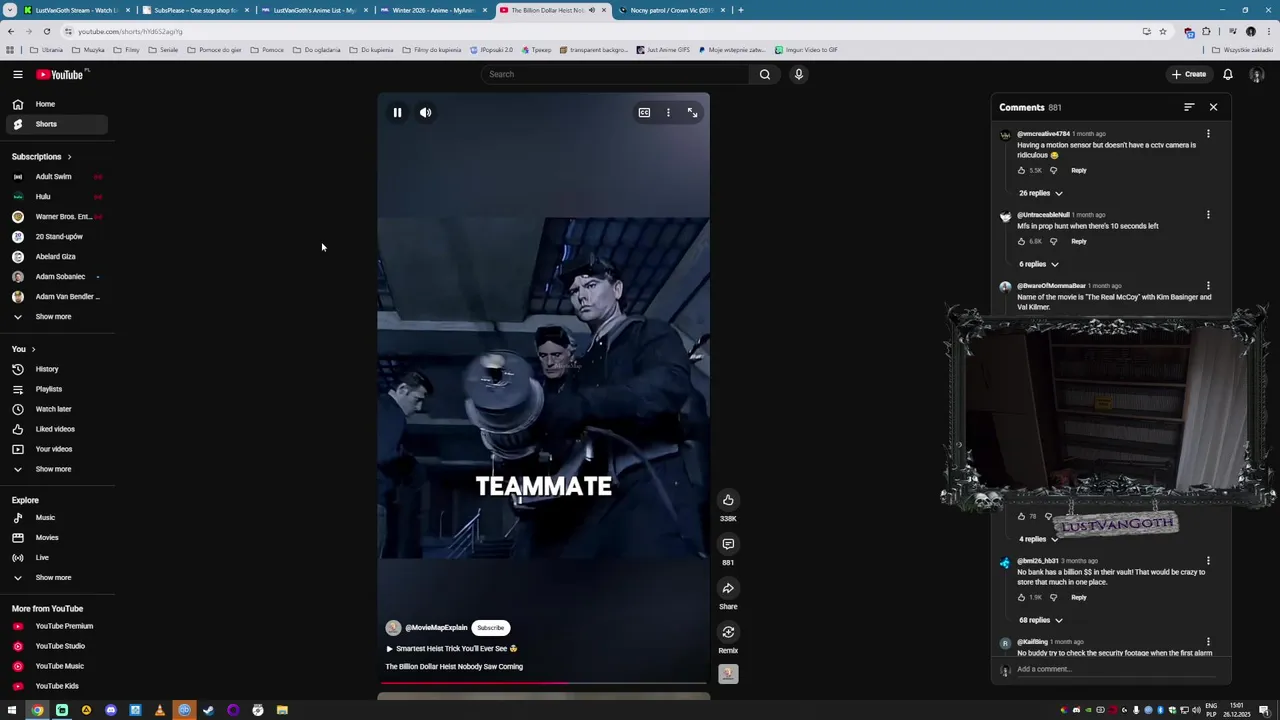Open the Adult Swim subscription
Image resolution: width=1280 pixels, height=720 pixels.
tap(56, 177)
